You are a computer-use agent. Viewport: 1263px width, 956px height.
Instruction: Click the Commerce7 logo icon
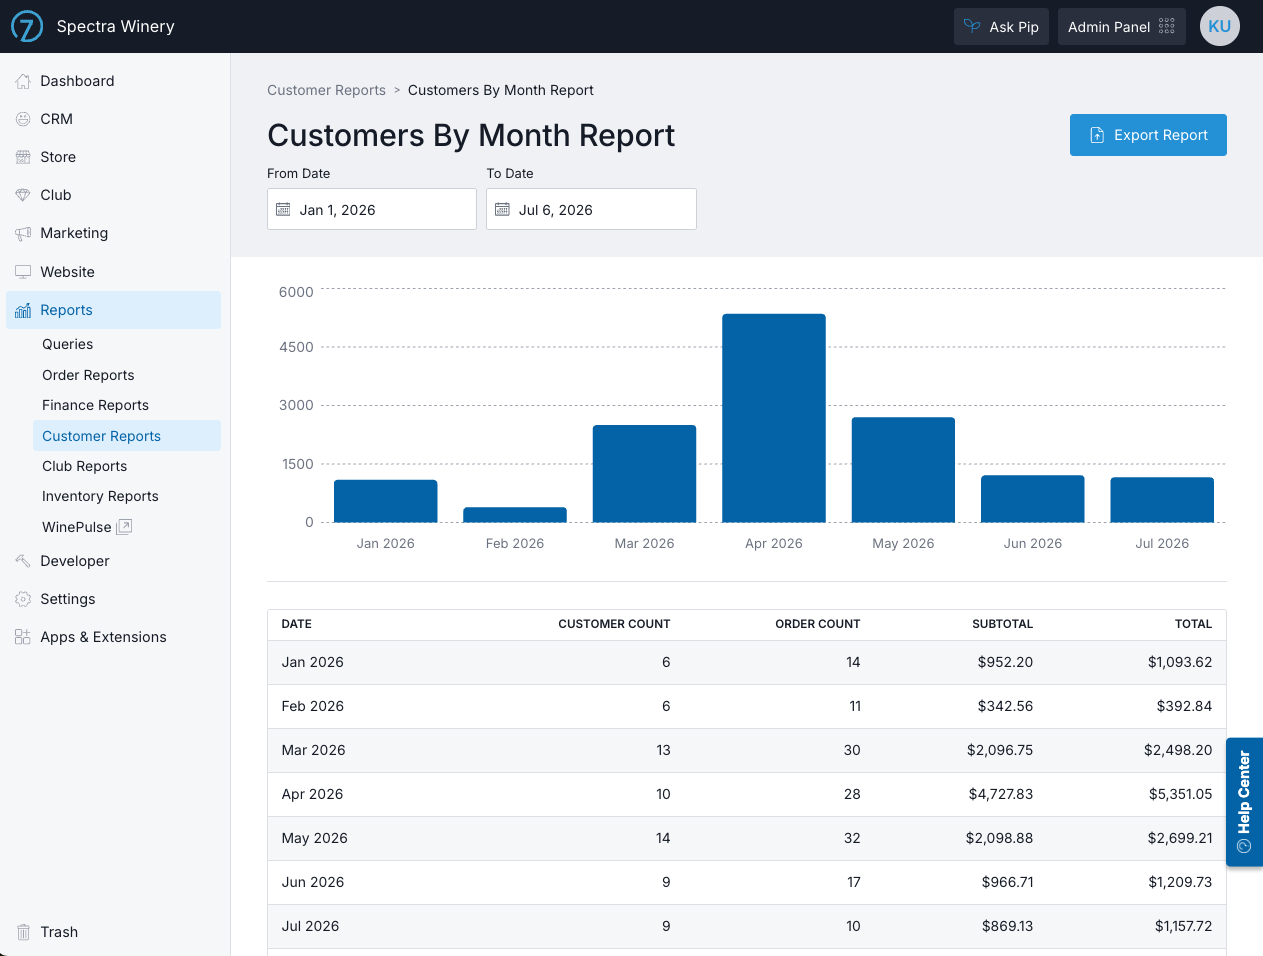click(27, 26)
